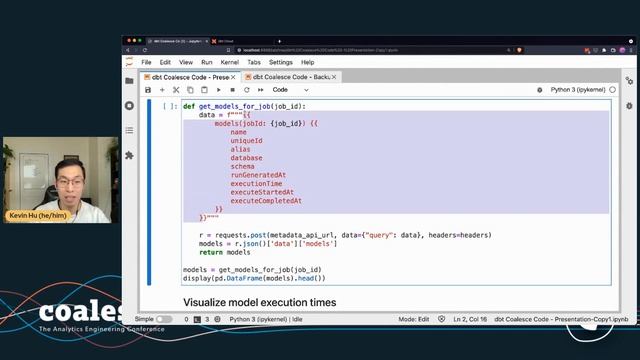Open the Property Inspector in right sidebar

point(629,81)
